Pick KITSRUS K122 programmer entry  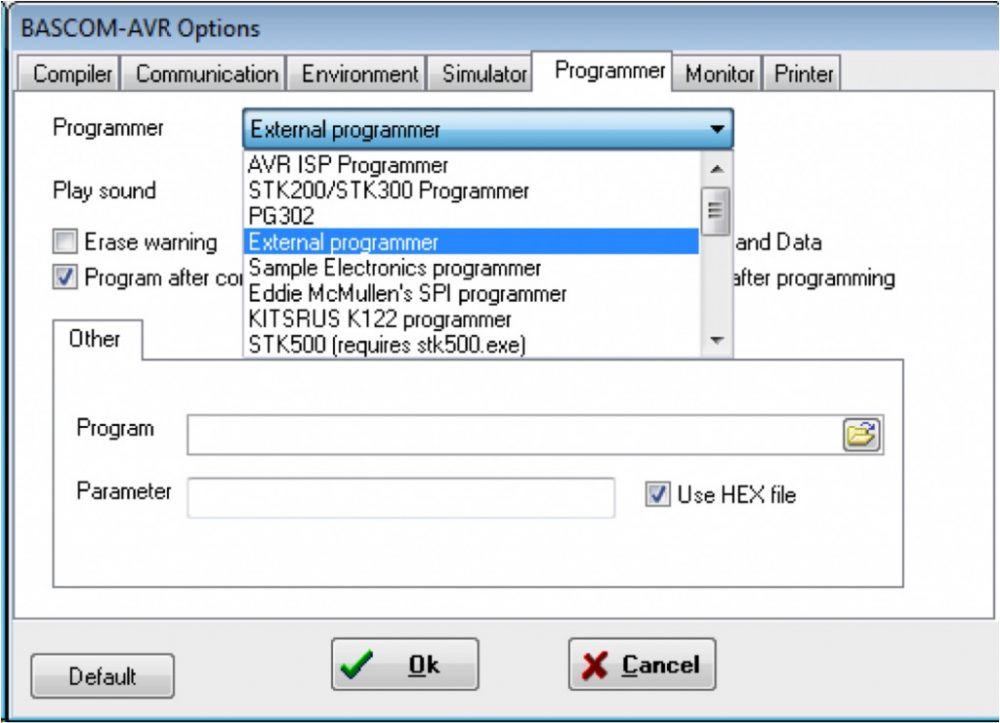click(x=380, y=320)
